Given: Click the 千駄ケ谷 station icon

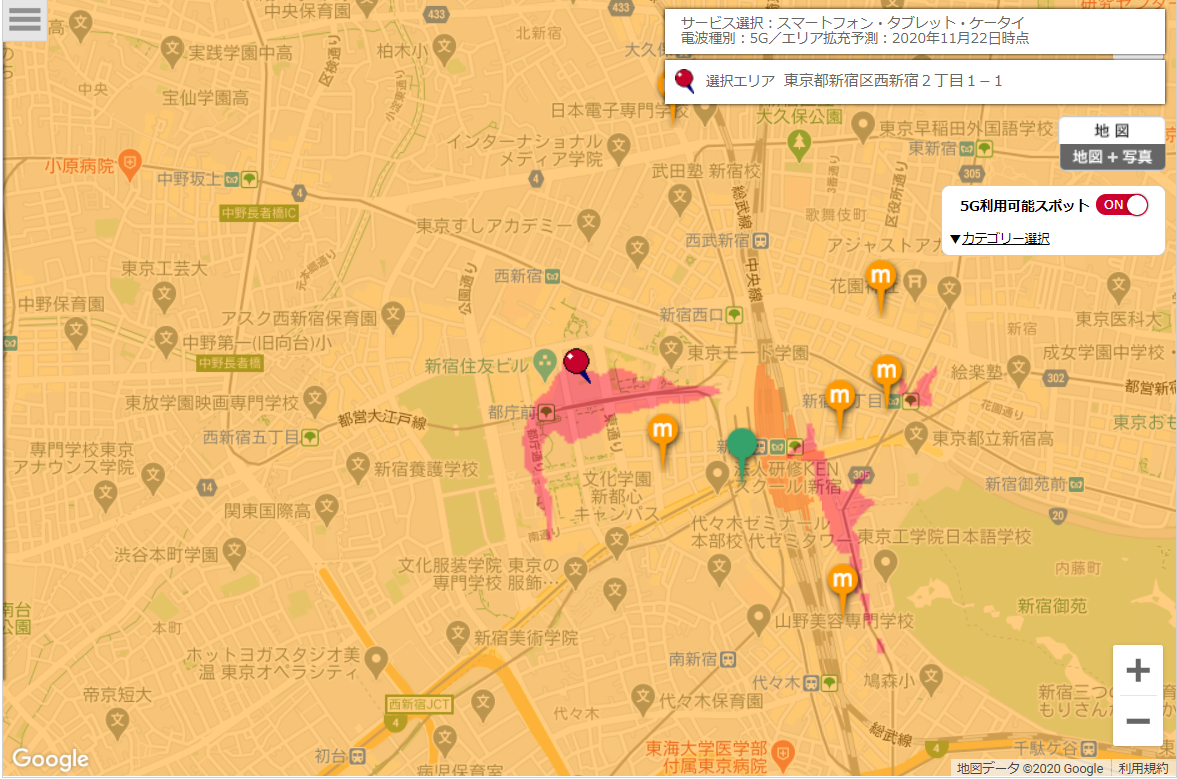Looking at the screenshot, I should pos(1088,748).
